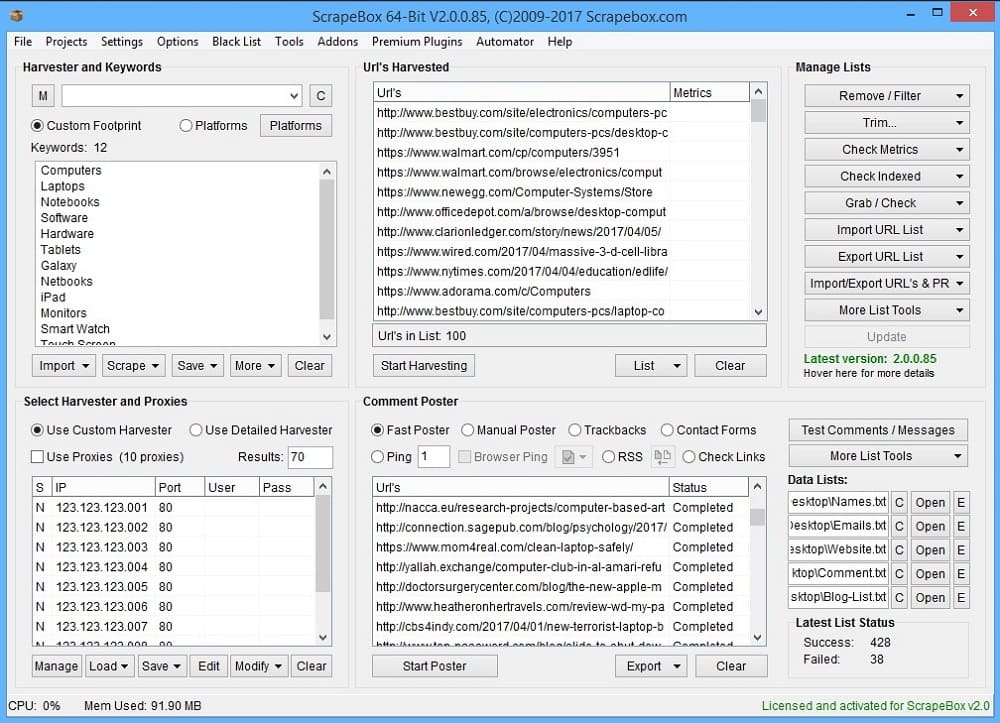Viewport: 1000px width, 723px height.
Task: Click the M button beside the footprint box
Action: pos(43,96)
